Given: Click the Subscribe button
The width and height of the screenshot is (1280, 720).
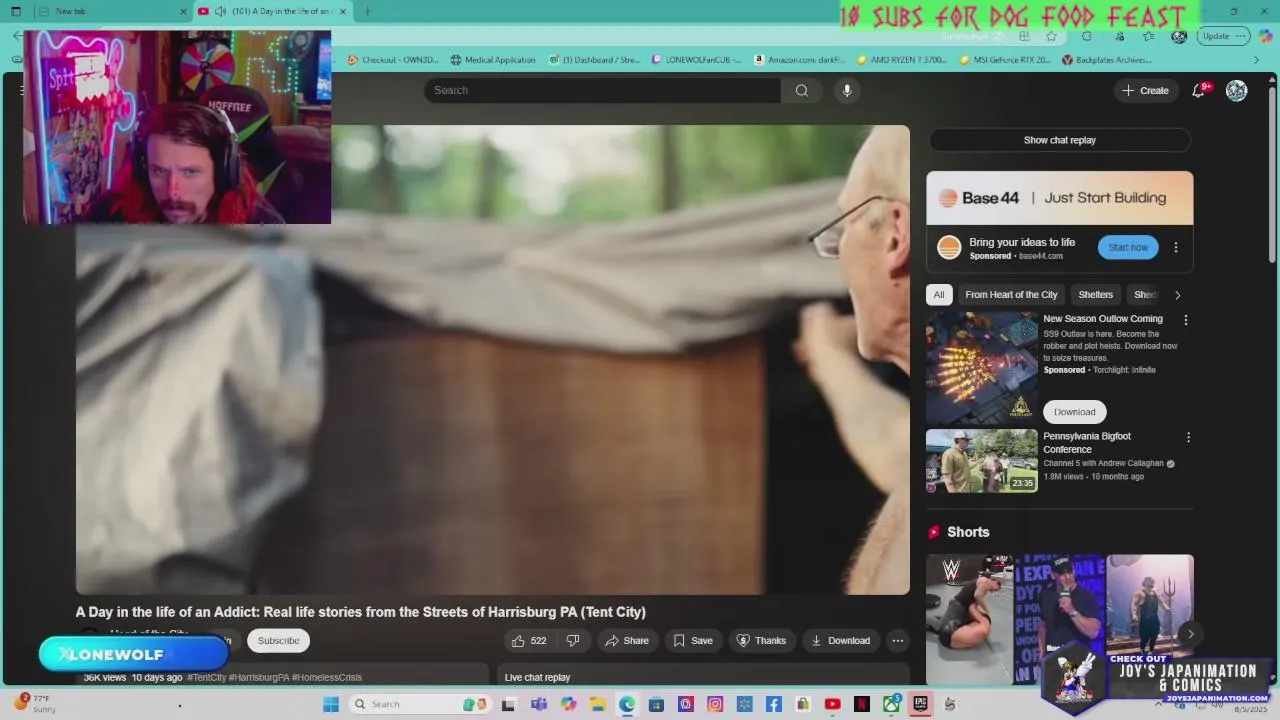Looking at the screenshot, I should pyautogui.click(x=278, y=641).
